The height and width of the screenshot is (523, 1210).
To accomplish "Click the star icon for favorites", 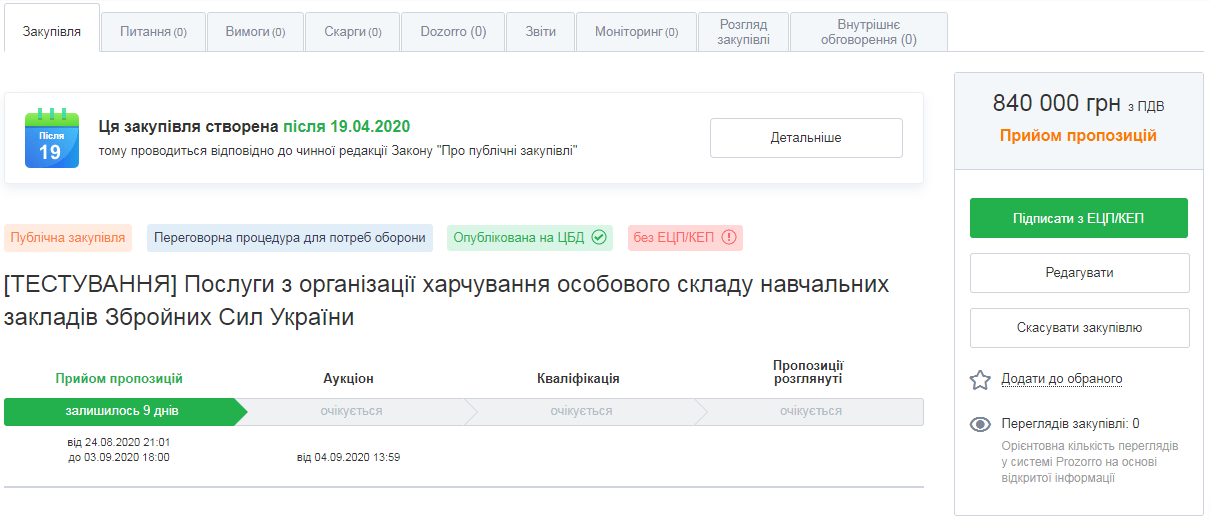I will tap(980, 380).
